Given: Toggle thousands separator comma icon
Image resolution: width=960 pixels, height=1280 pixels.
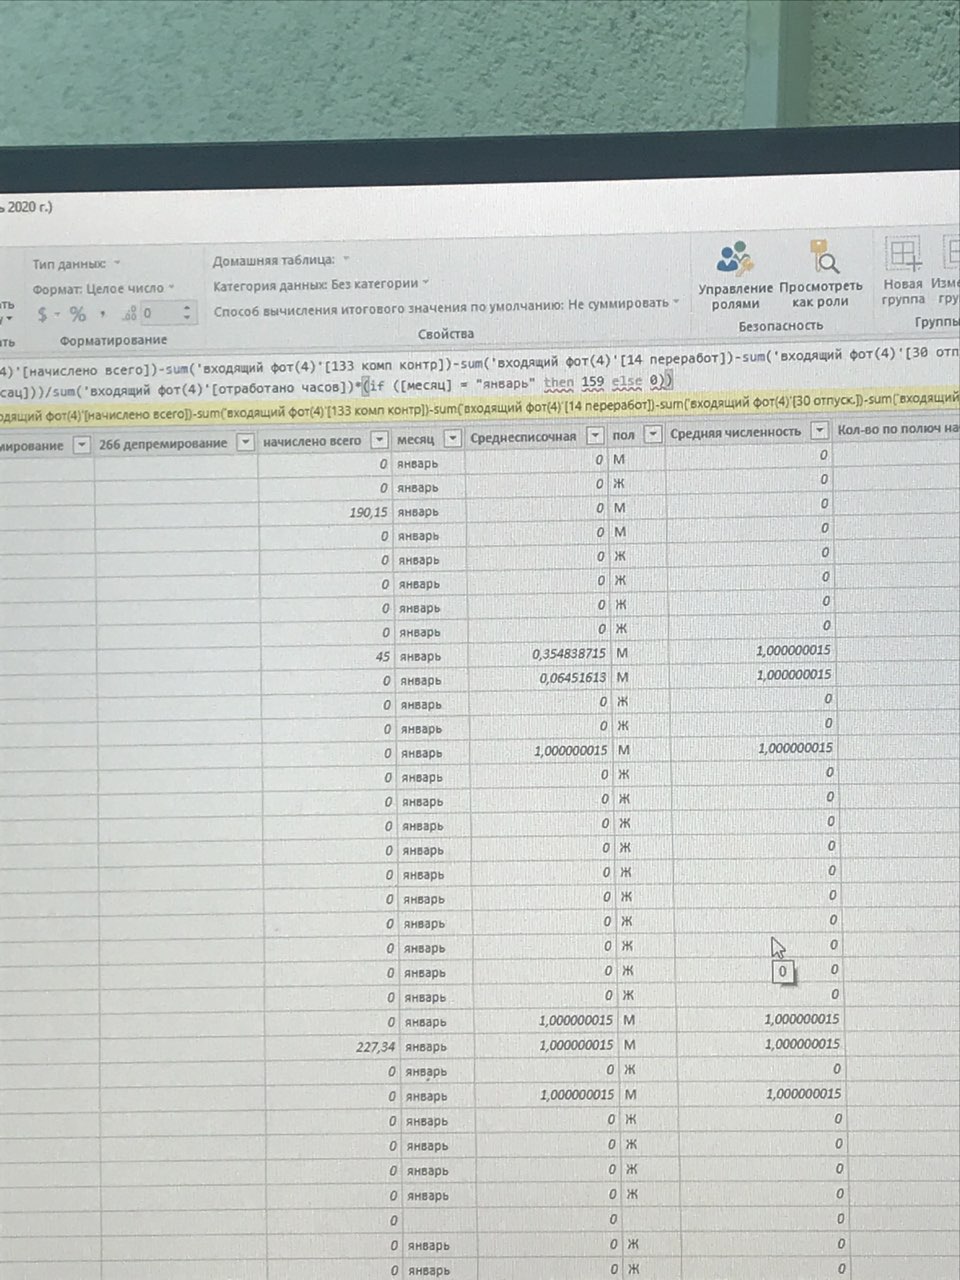Looking at the screenshot, I should point(102,314).
